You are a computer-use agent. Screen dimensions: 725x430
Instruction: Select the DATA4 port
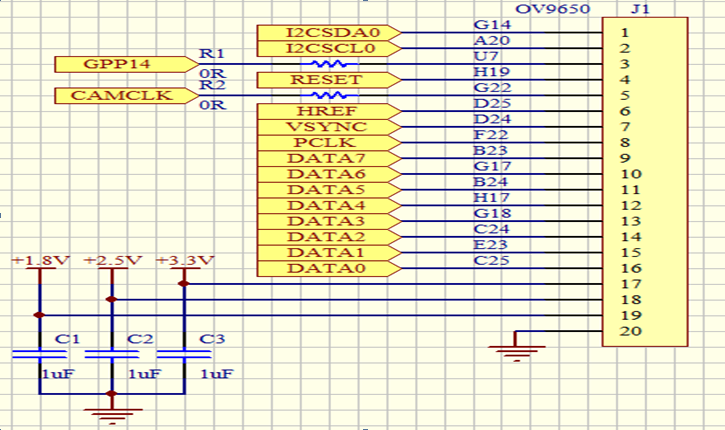pyautogui.click(x=329, y=206)
